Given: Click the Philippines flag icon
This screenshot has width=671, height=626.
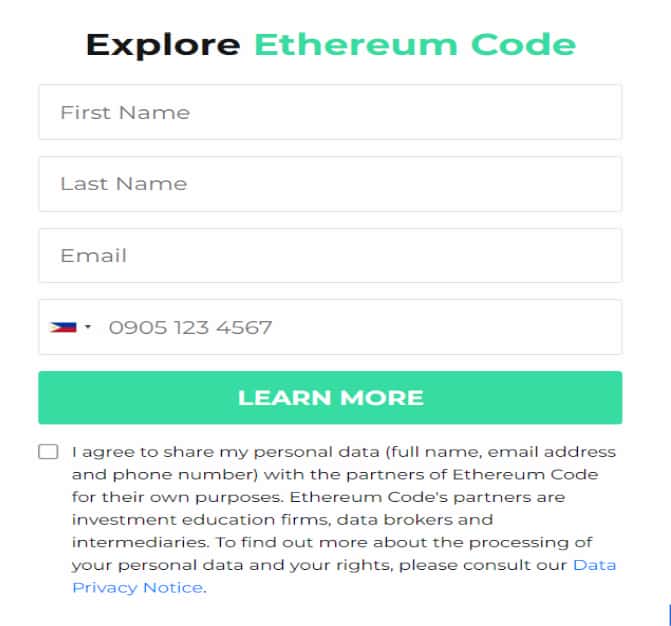Looking at the screenshot, I should point(63,327).
